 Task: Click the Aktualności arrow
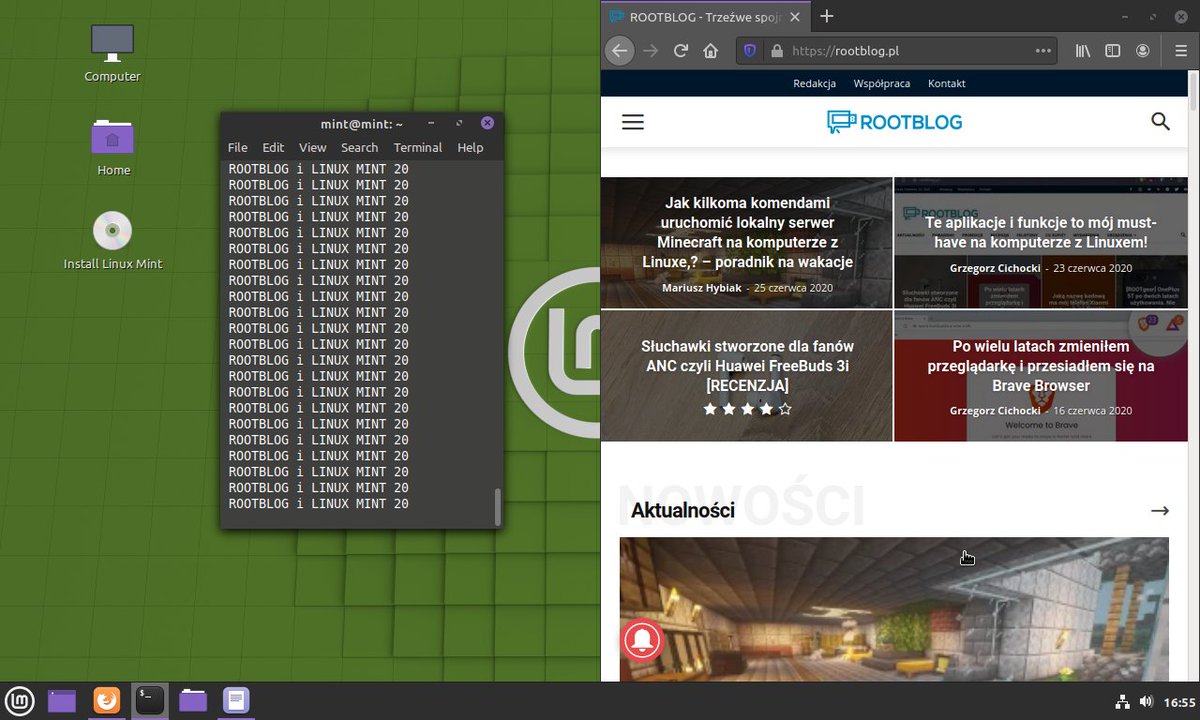(x=1159, y=511)
